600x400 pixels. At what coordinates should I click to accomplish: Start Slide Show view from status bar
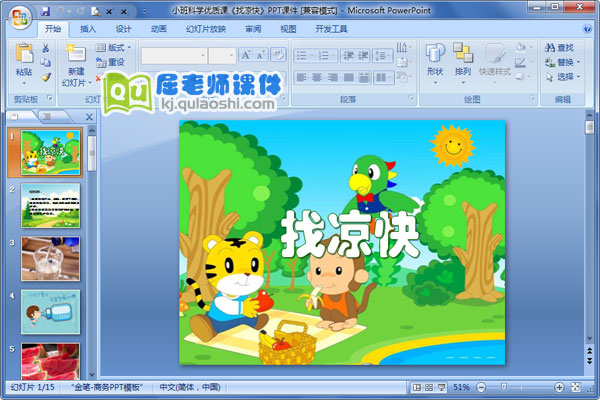click(x=441, y=387)
